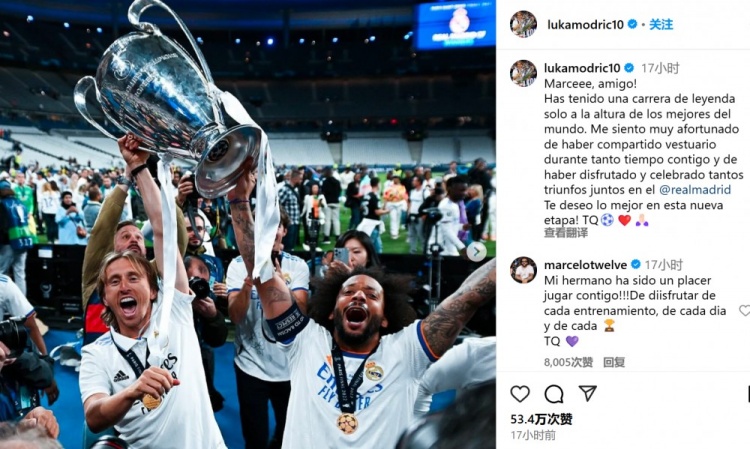Viewport: 750px width, 449px height.
Task: Like the post with the heart icon
Action: pos(520,394)
